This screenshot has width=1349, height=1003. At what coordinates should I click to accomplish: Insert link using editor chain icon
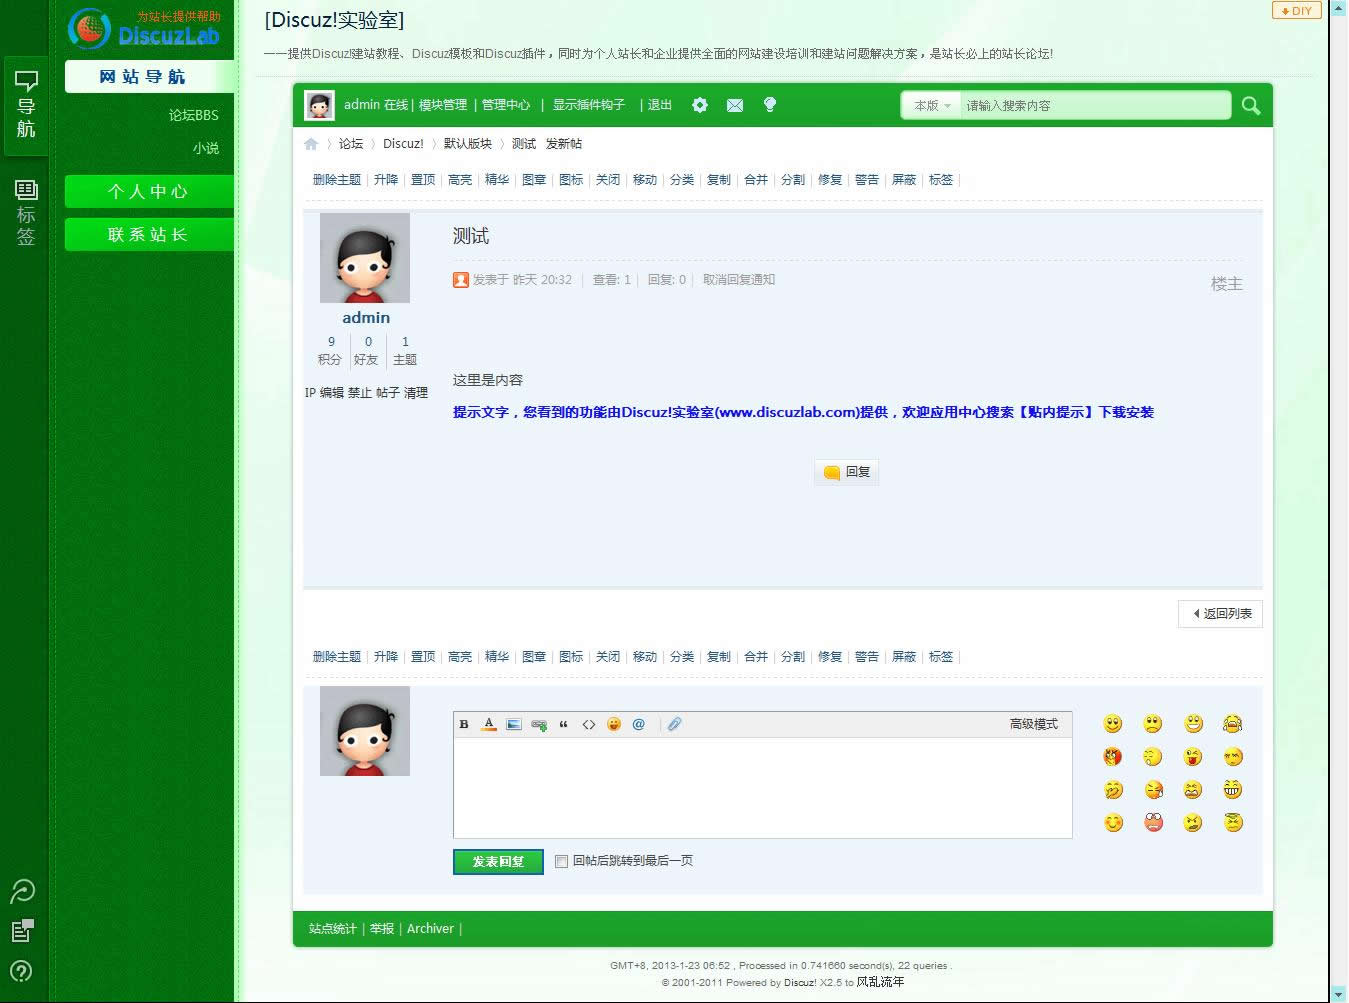coord(539,724)
